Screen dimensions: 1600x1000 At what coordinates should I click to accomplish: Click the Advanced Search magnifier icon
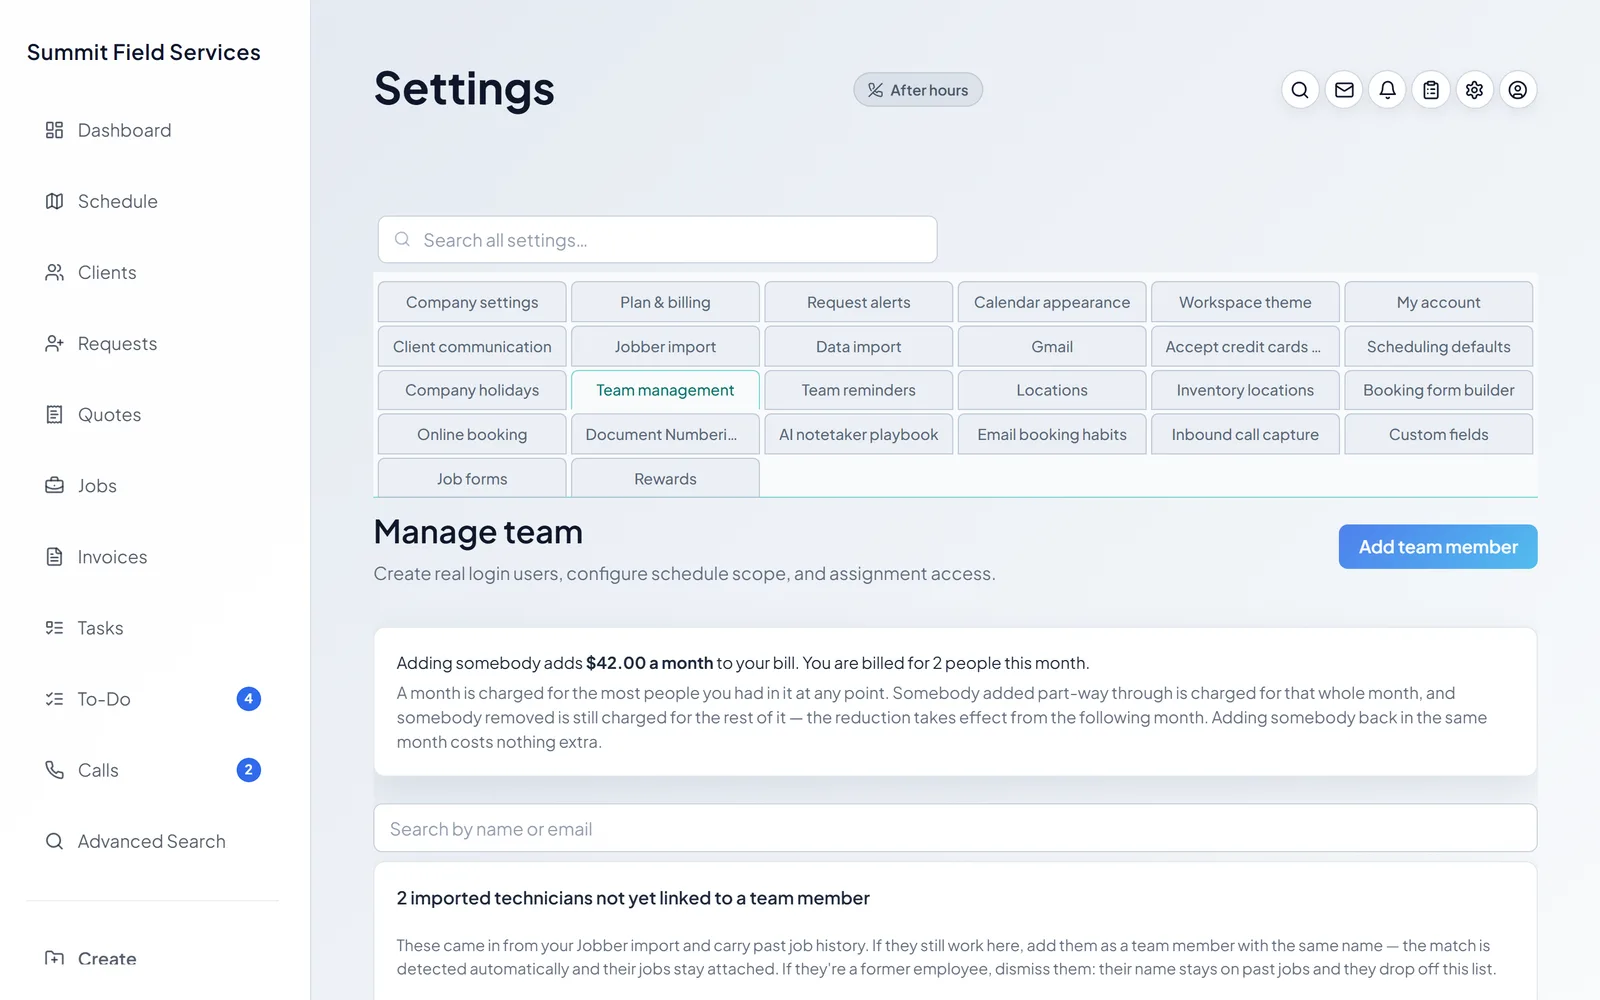[55, 841]
